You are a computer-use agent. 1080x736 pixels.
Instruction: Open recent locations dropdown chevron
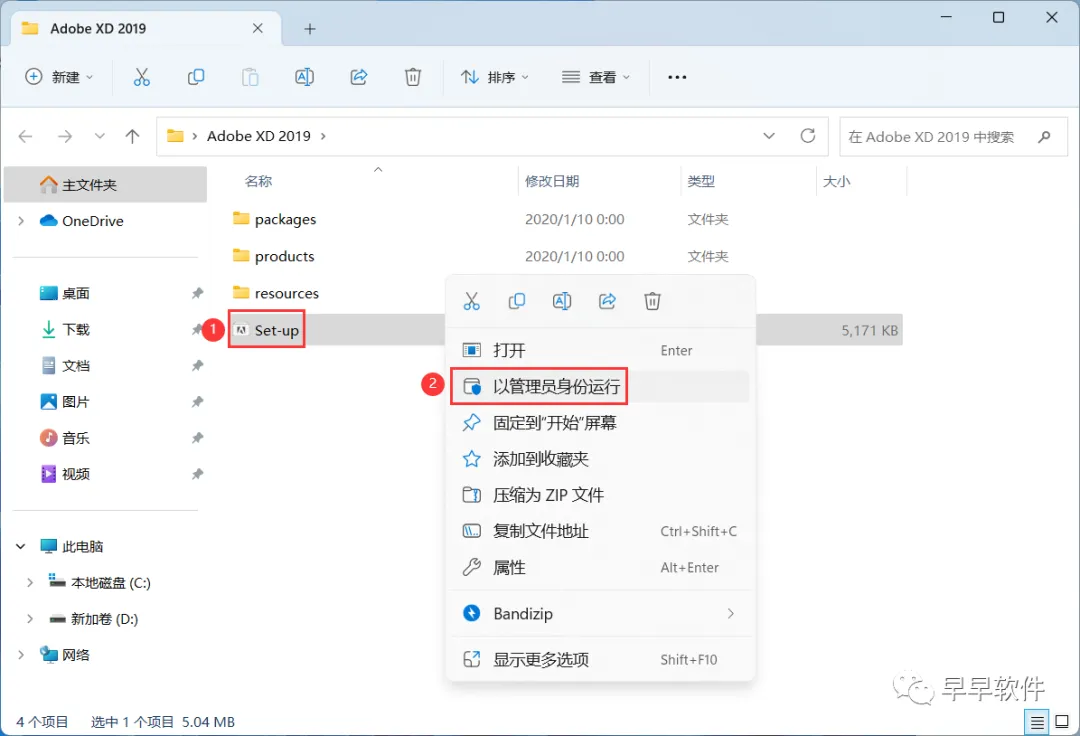pos(100,136)
